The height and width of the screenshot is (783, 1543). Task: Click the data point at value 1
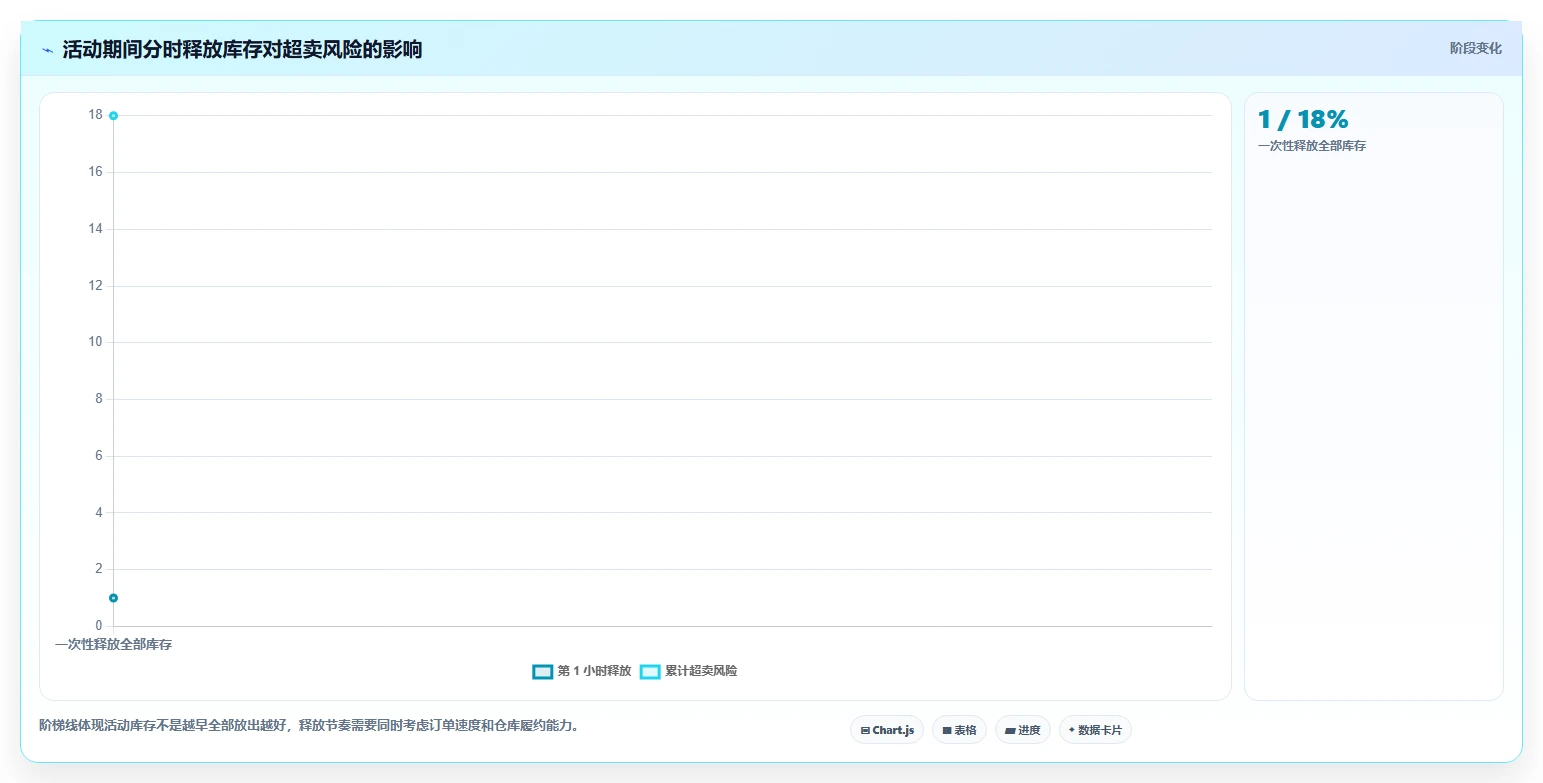[113, 598]
